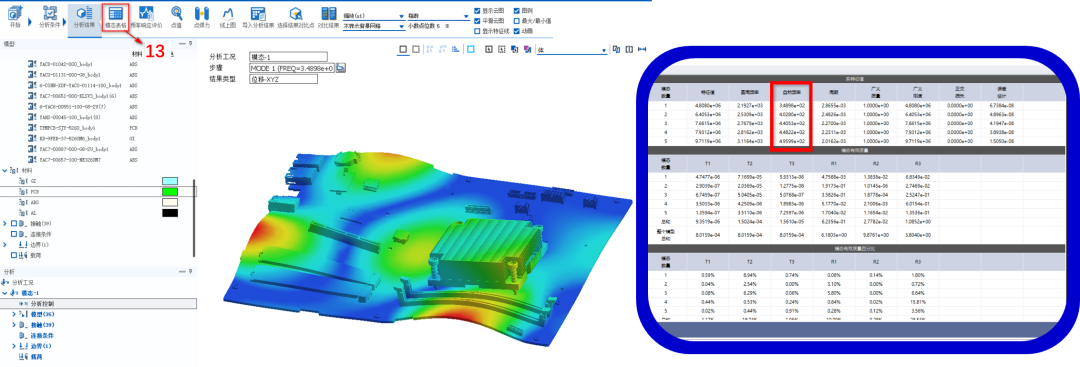
Task: Click the 频率响应评价 frequency response icon
Action: [147, 16]
